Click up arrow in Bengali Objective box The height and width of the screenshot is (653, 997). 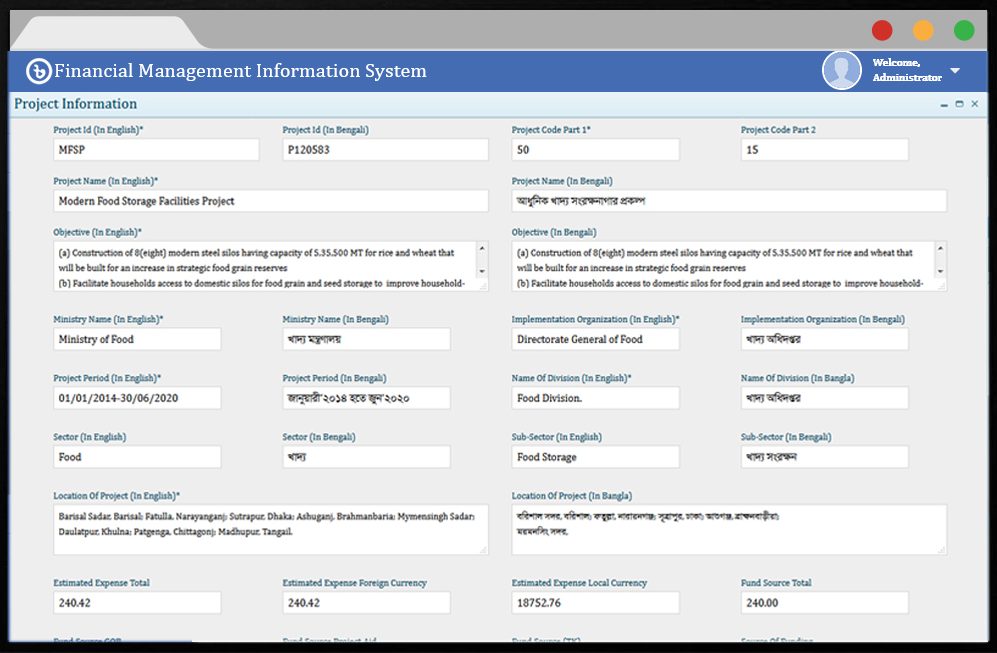click(x=940, y=248)
